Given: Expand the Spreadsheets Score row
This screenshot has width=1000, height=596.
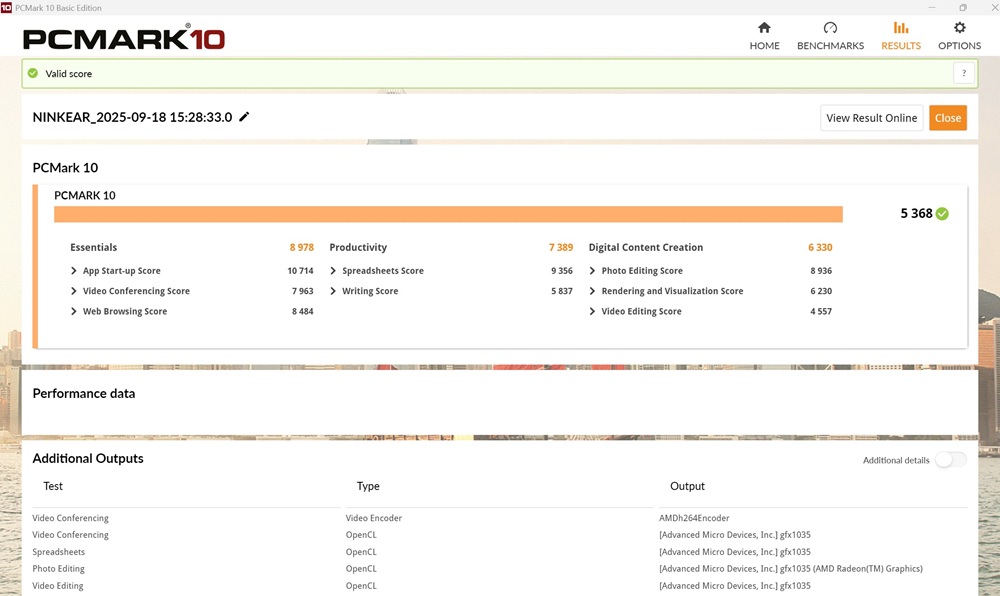Looking at the screenshot, I should coord(333,271).
